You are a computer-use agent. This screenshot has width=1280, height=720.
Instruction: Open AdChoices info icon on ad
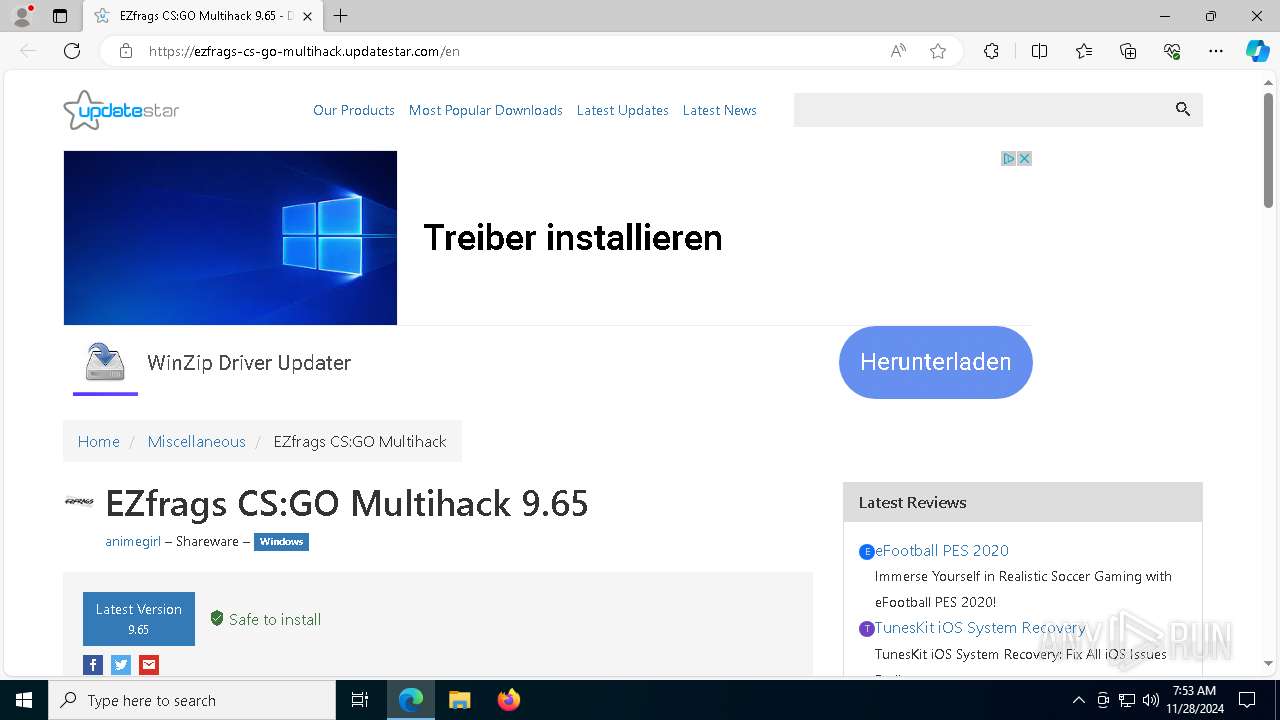click(1009, 159)
